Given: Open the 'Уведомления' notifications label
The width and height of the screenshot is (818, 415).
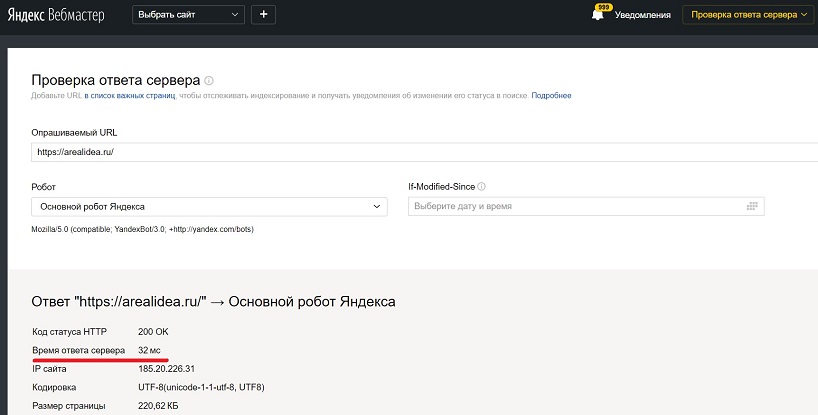Looking at the screenshot, I should tap(643, 15).
